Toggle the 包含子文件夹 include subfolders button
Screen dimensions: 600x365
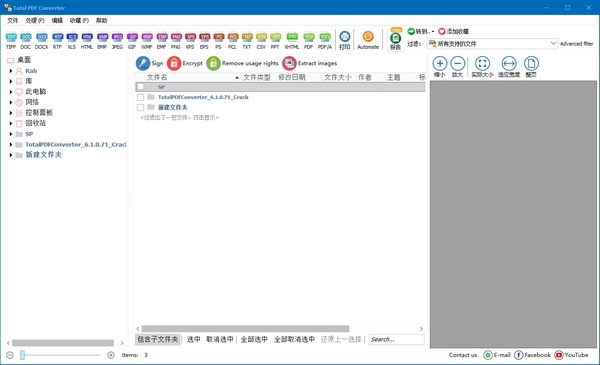click(158, 339)
